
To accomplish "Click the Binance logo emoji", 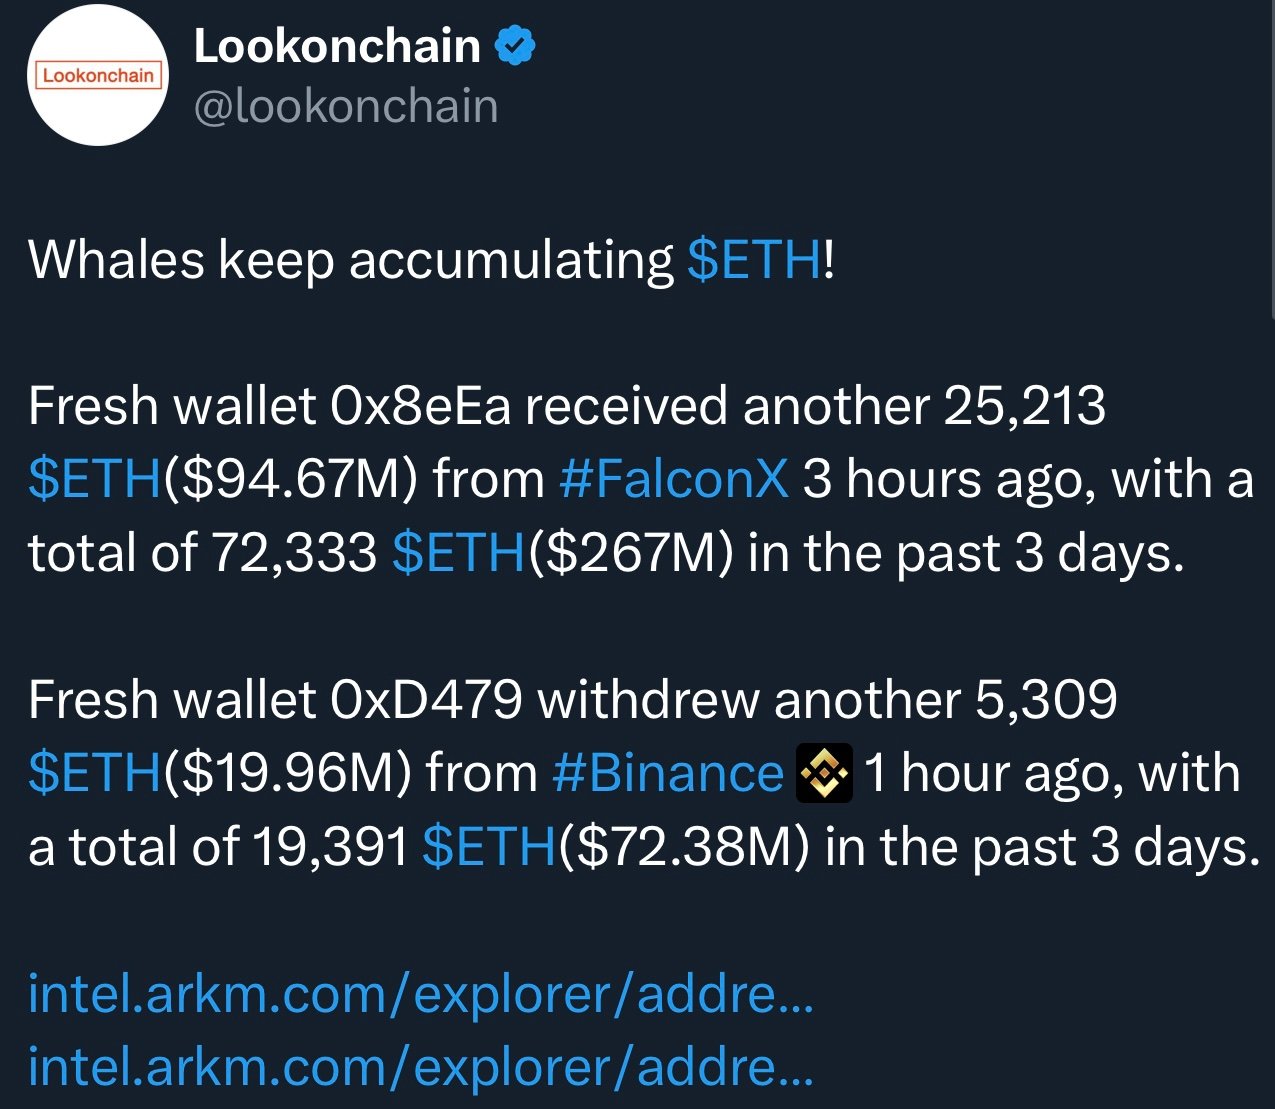I will click(x=824, y=774).
